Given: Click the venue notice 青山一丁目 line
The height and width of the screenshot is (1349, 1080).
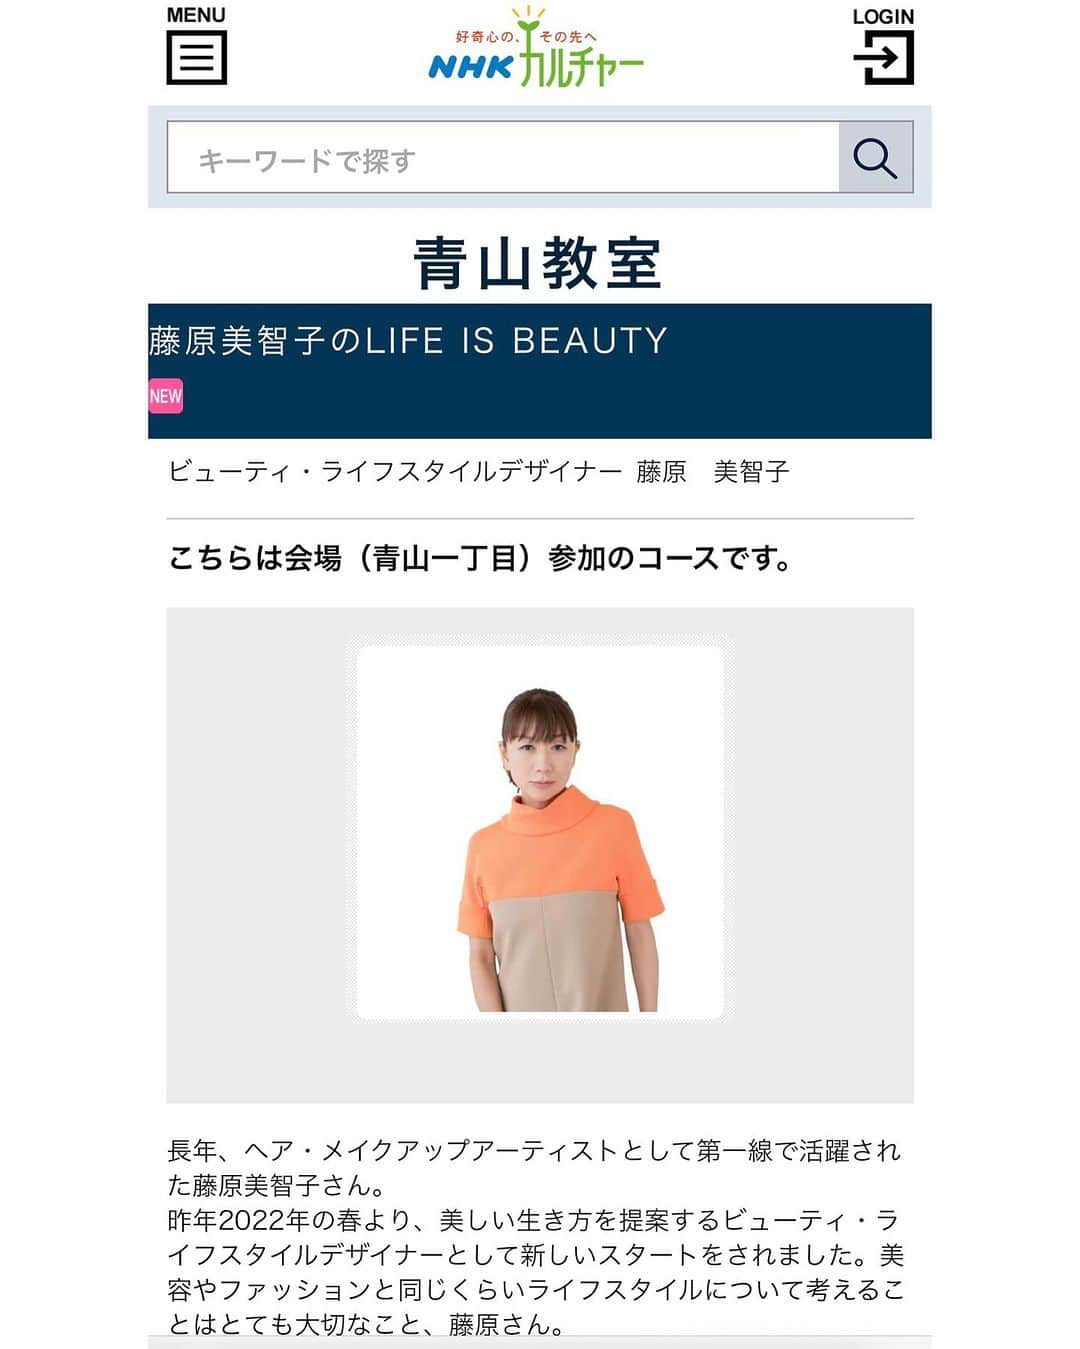Looking at the screenshot, I should pyautogui.click(x=481, y=558).
